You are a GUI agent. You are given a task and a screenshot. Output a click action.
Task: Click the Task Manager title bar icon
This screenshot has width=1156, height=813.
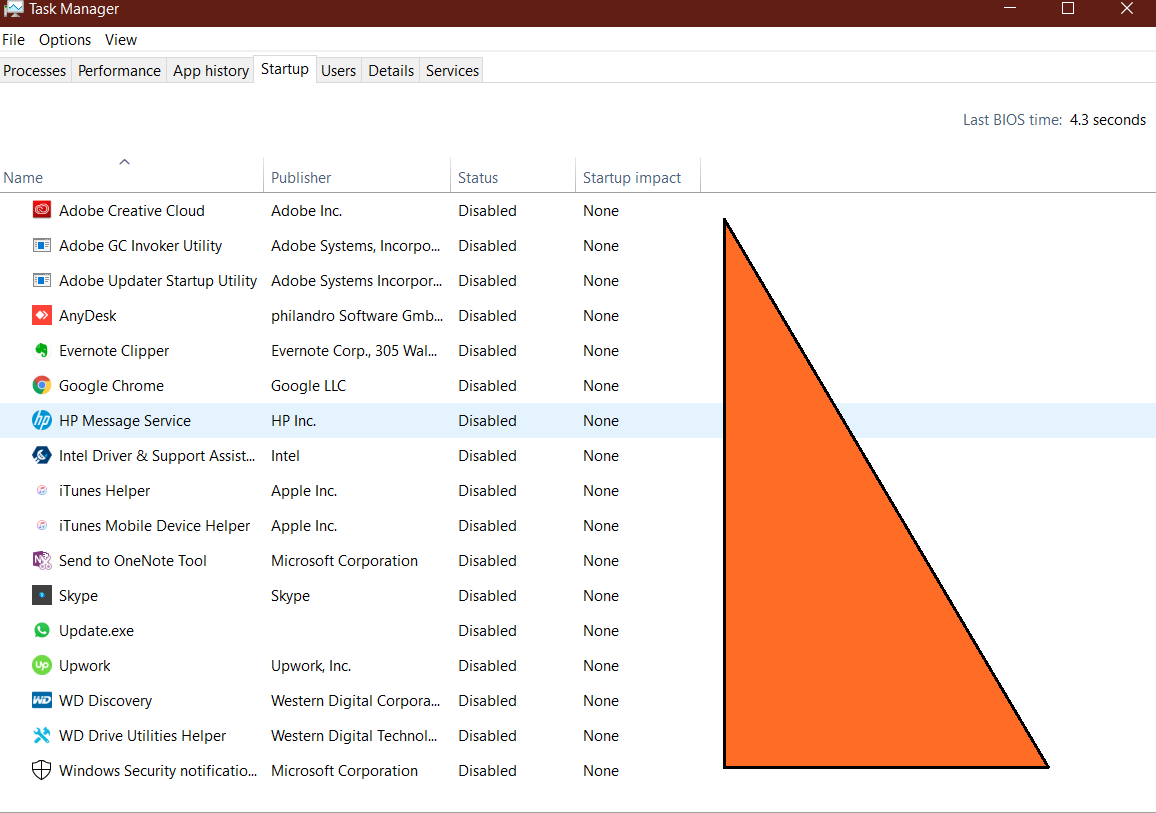tap(13, 9)
